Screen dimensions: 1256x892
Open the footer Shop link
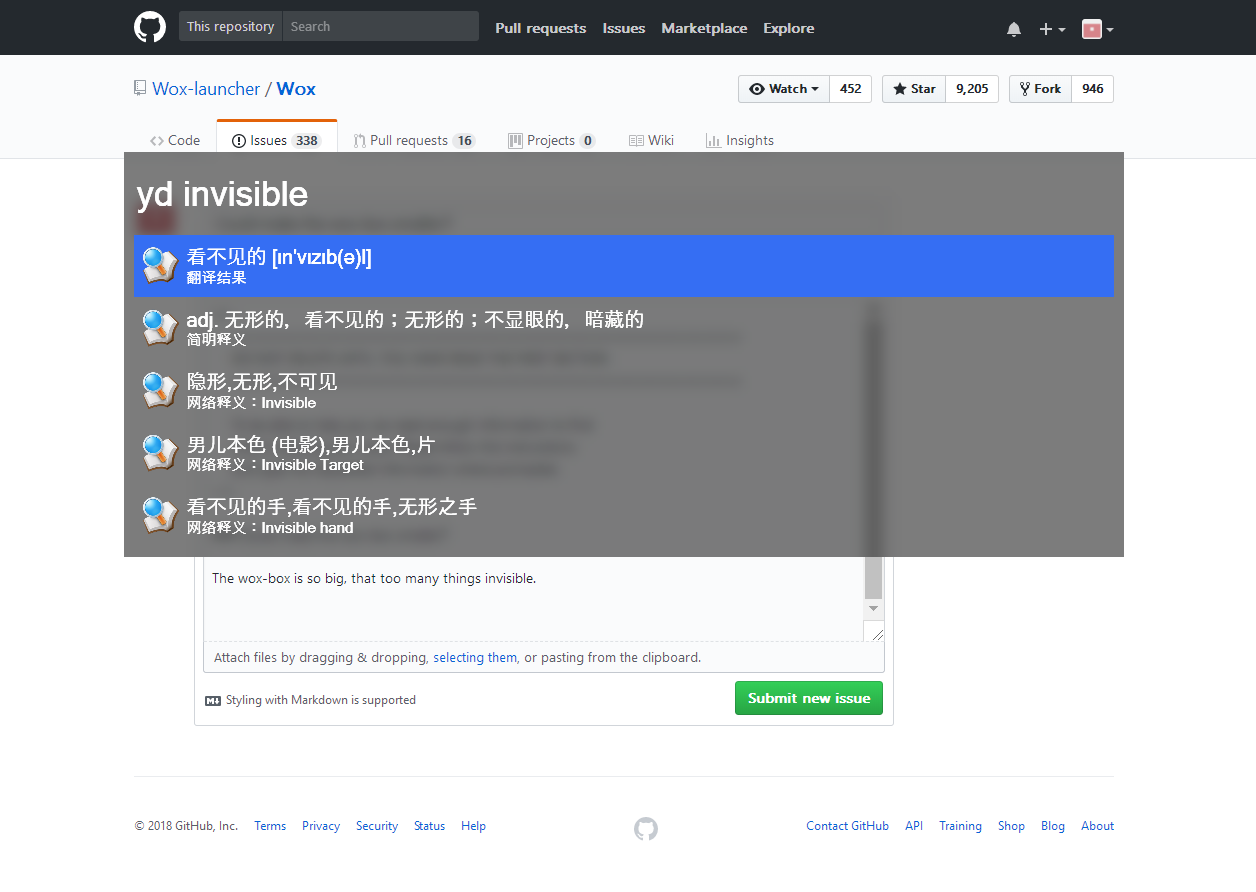tap(1011, 826)
